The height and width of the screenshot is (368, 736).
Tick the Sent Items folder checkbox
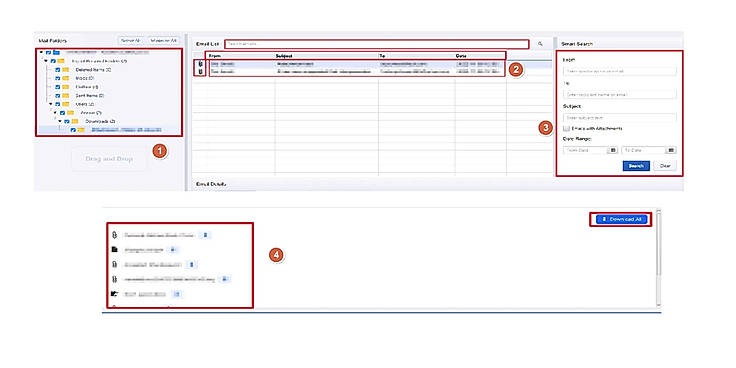point(58,95)
